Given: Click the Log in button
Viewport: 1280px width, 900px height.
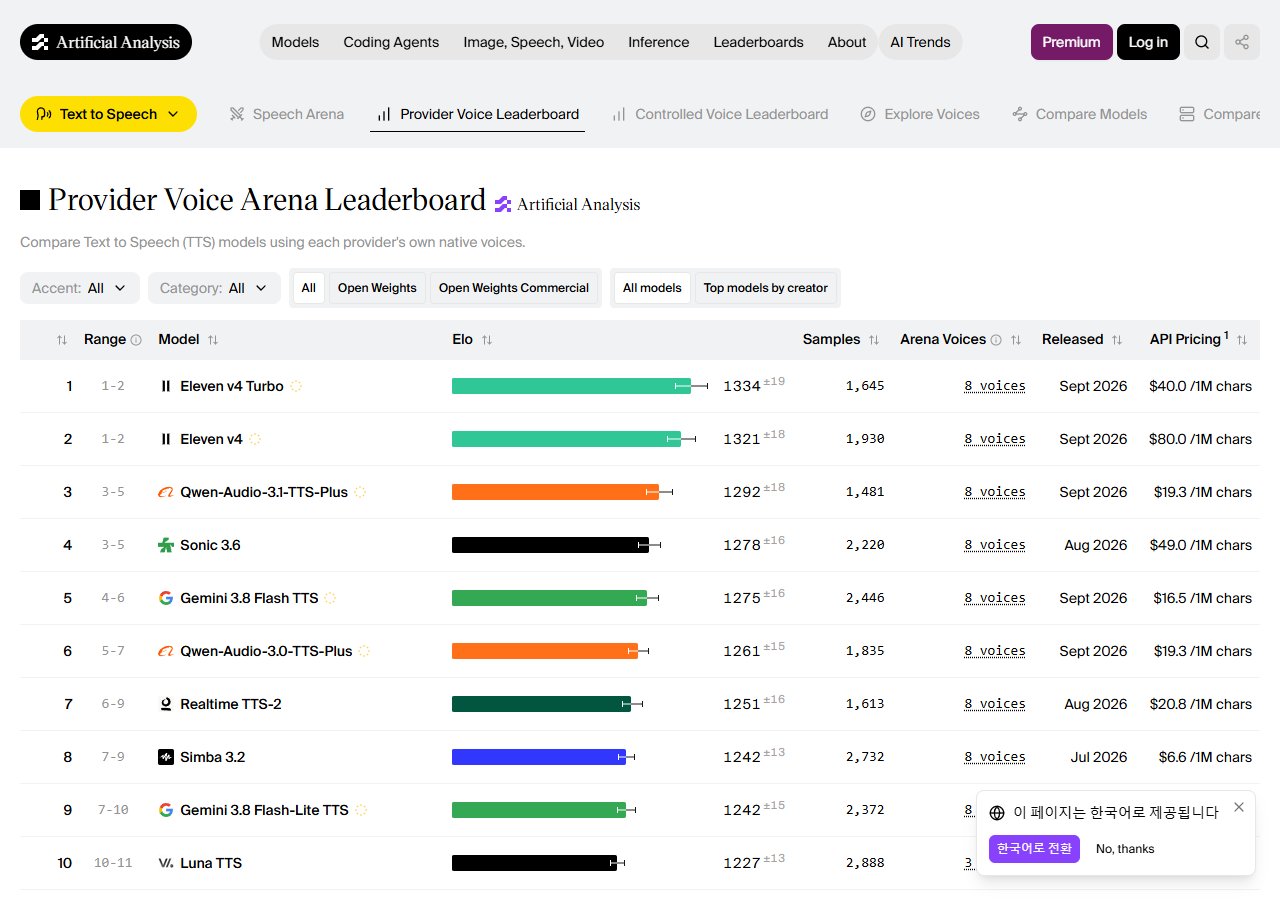Looking at the screenshot, I should (x=1148, y=42).
